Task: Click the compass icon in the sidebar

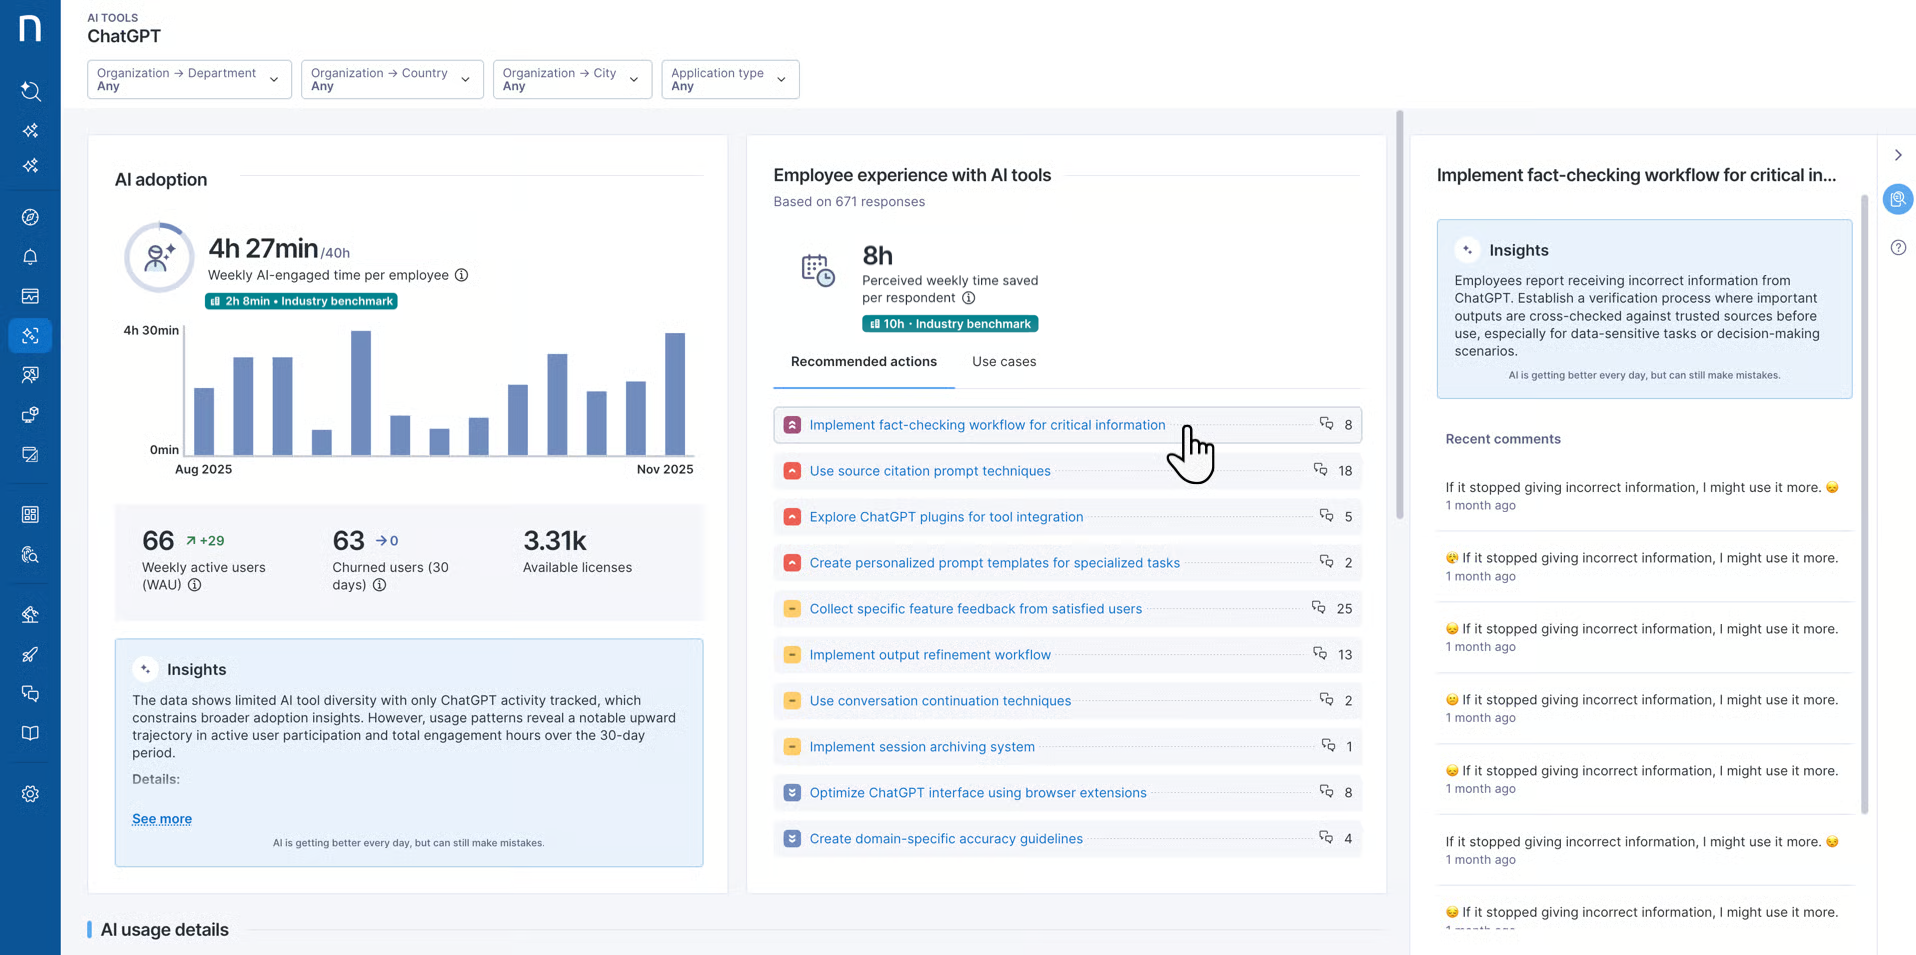Action: pyautogui.click(x=30, y=217)
